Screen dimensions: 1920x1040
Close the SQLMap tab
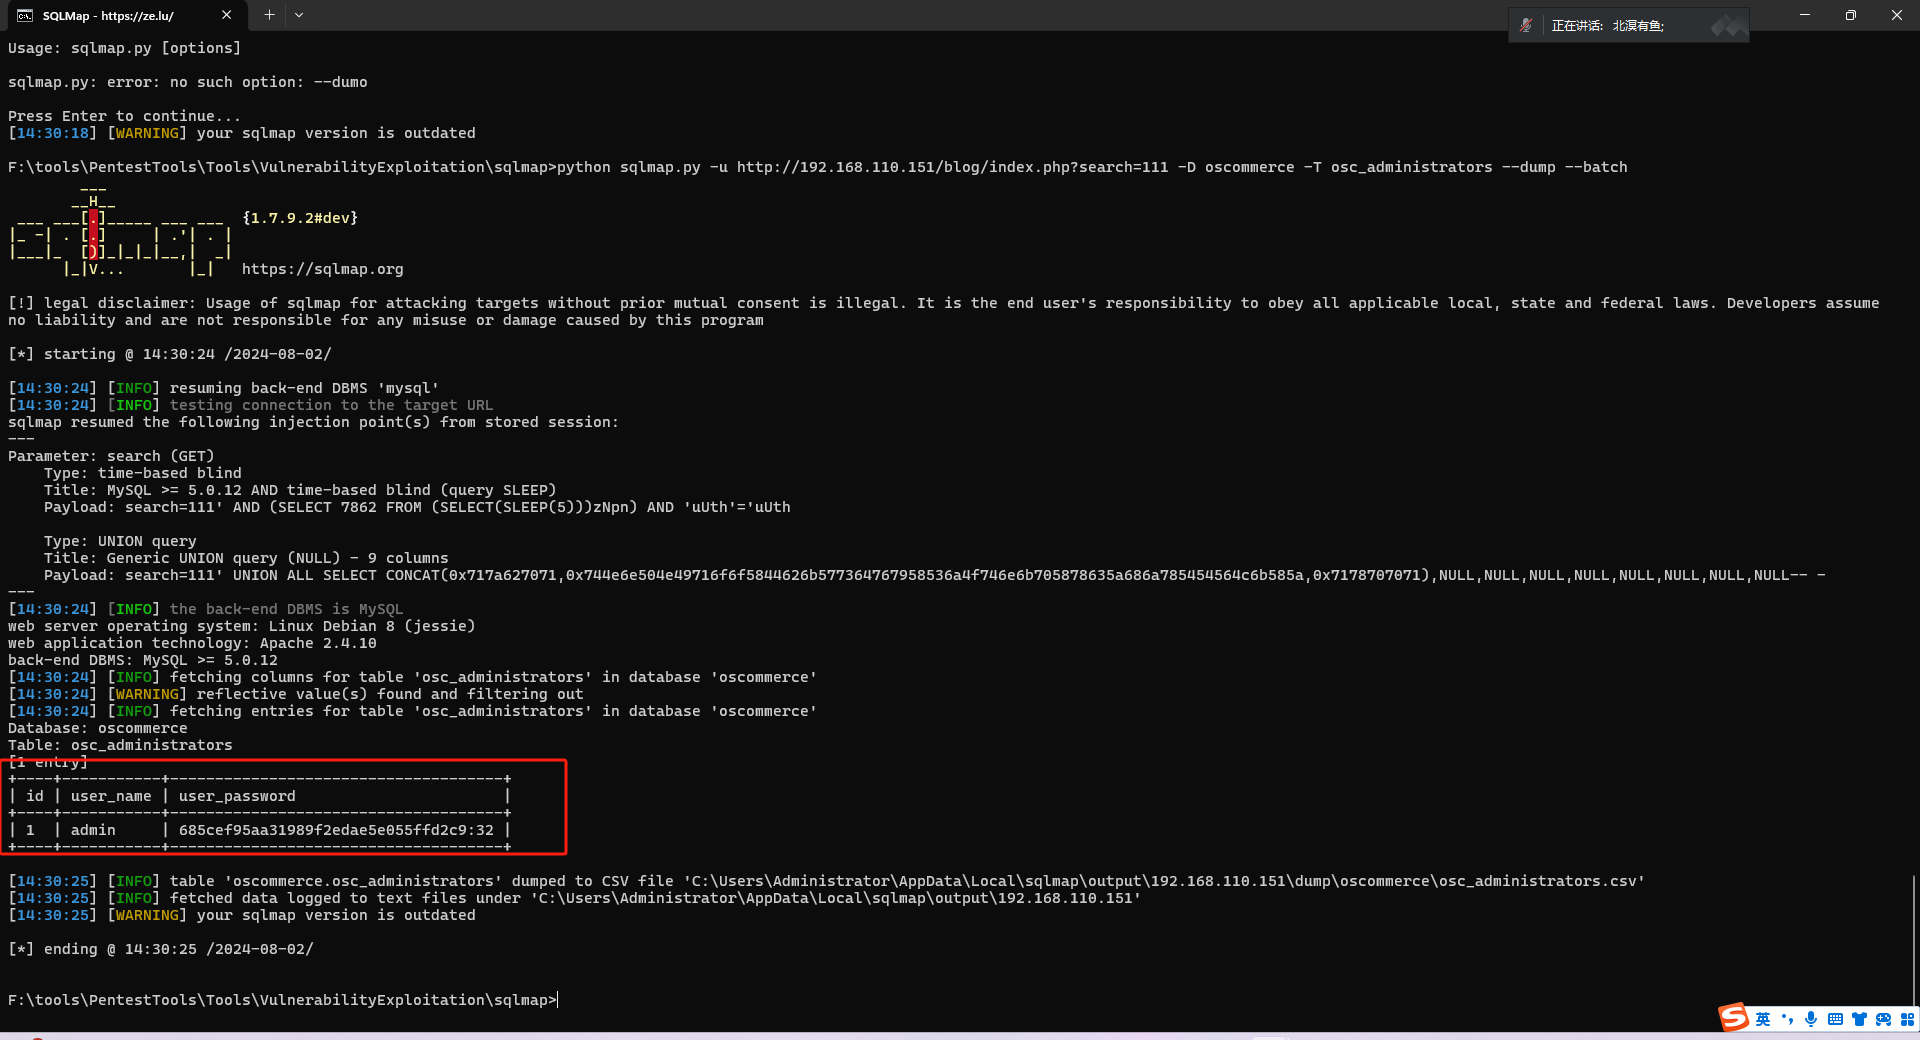pos(227,15)
